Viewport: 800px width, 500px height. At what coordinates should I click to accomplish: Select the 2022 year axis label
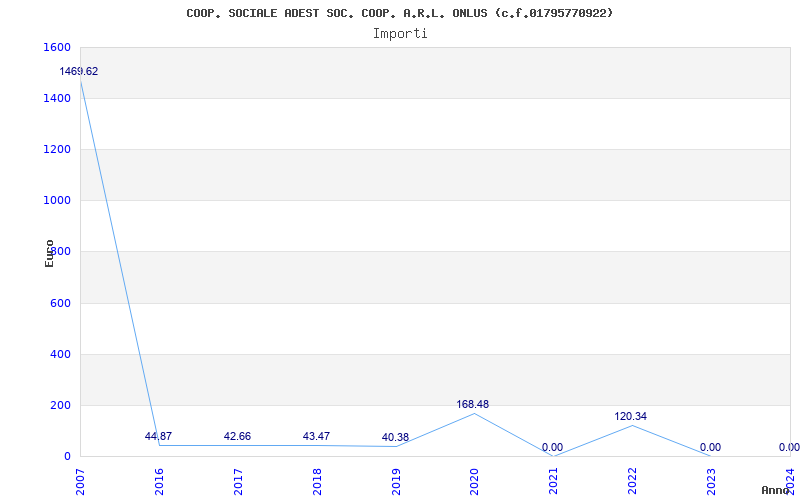click(x=632, y=480)
